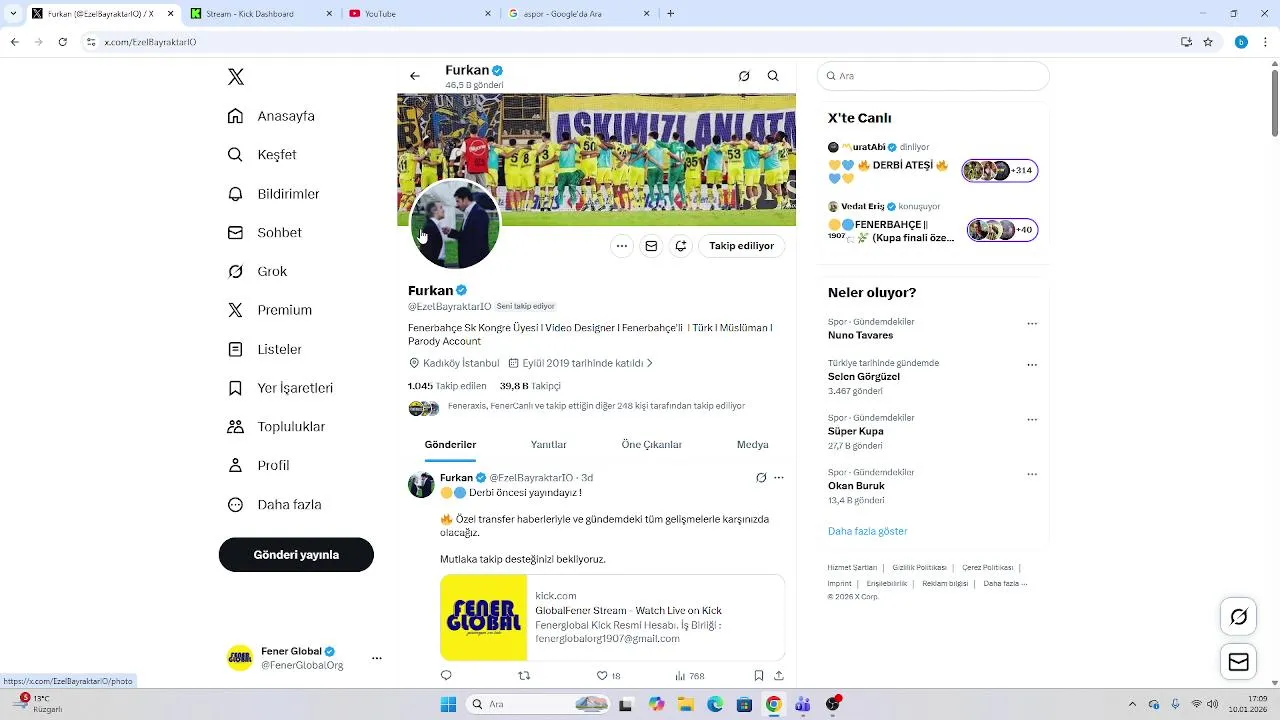The height and width of the screenshot is (720, 1280).
Task: Open Daha fazla circle icon
Action: point(235,505)
